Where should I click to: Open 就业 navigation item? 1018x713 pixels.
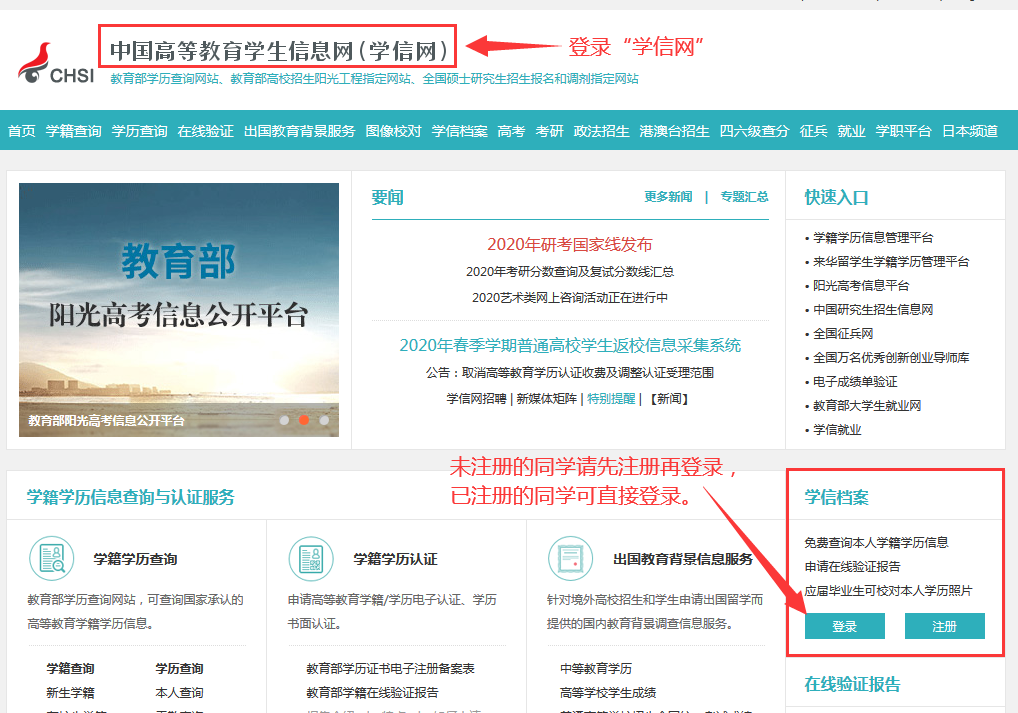(x=851, y=131)
